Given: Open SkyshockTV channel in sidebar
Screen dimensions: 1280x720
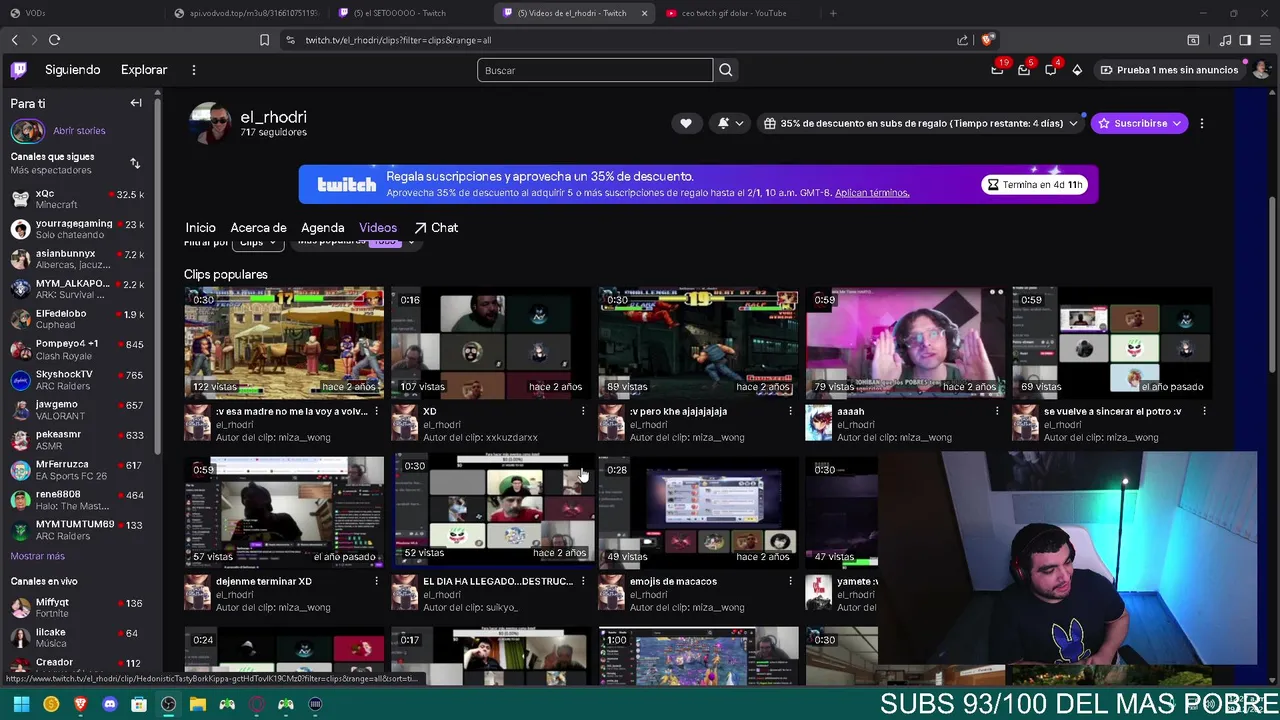Looking at the screenshot, I should [x=78, y=380].
